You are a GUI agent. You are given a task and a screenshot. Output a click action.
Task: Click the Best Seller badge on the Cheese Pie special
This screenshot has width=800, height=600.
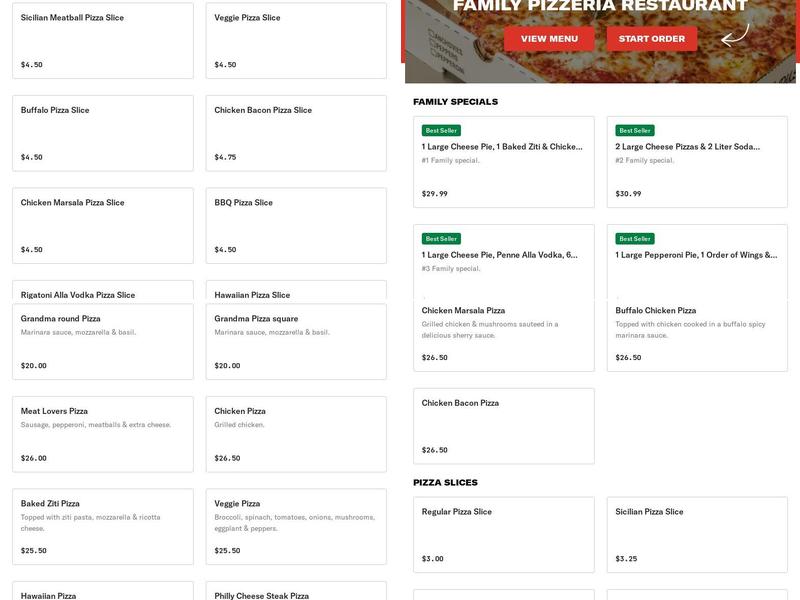[439, 129]
